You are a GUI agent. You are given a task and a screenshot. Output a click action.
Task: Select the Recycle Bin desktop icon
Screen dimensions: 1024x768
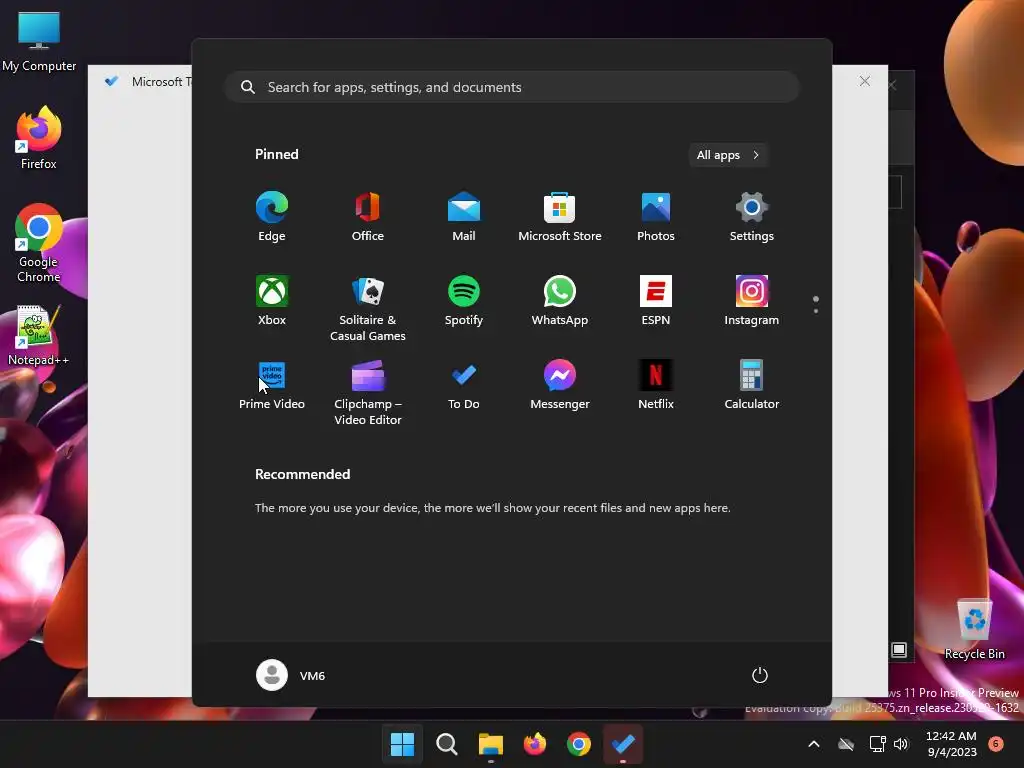click(974, 629)
